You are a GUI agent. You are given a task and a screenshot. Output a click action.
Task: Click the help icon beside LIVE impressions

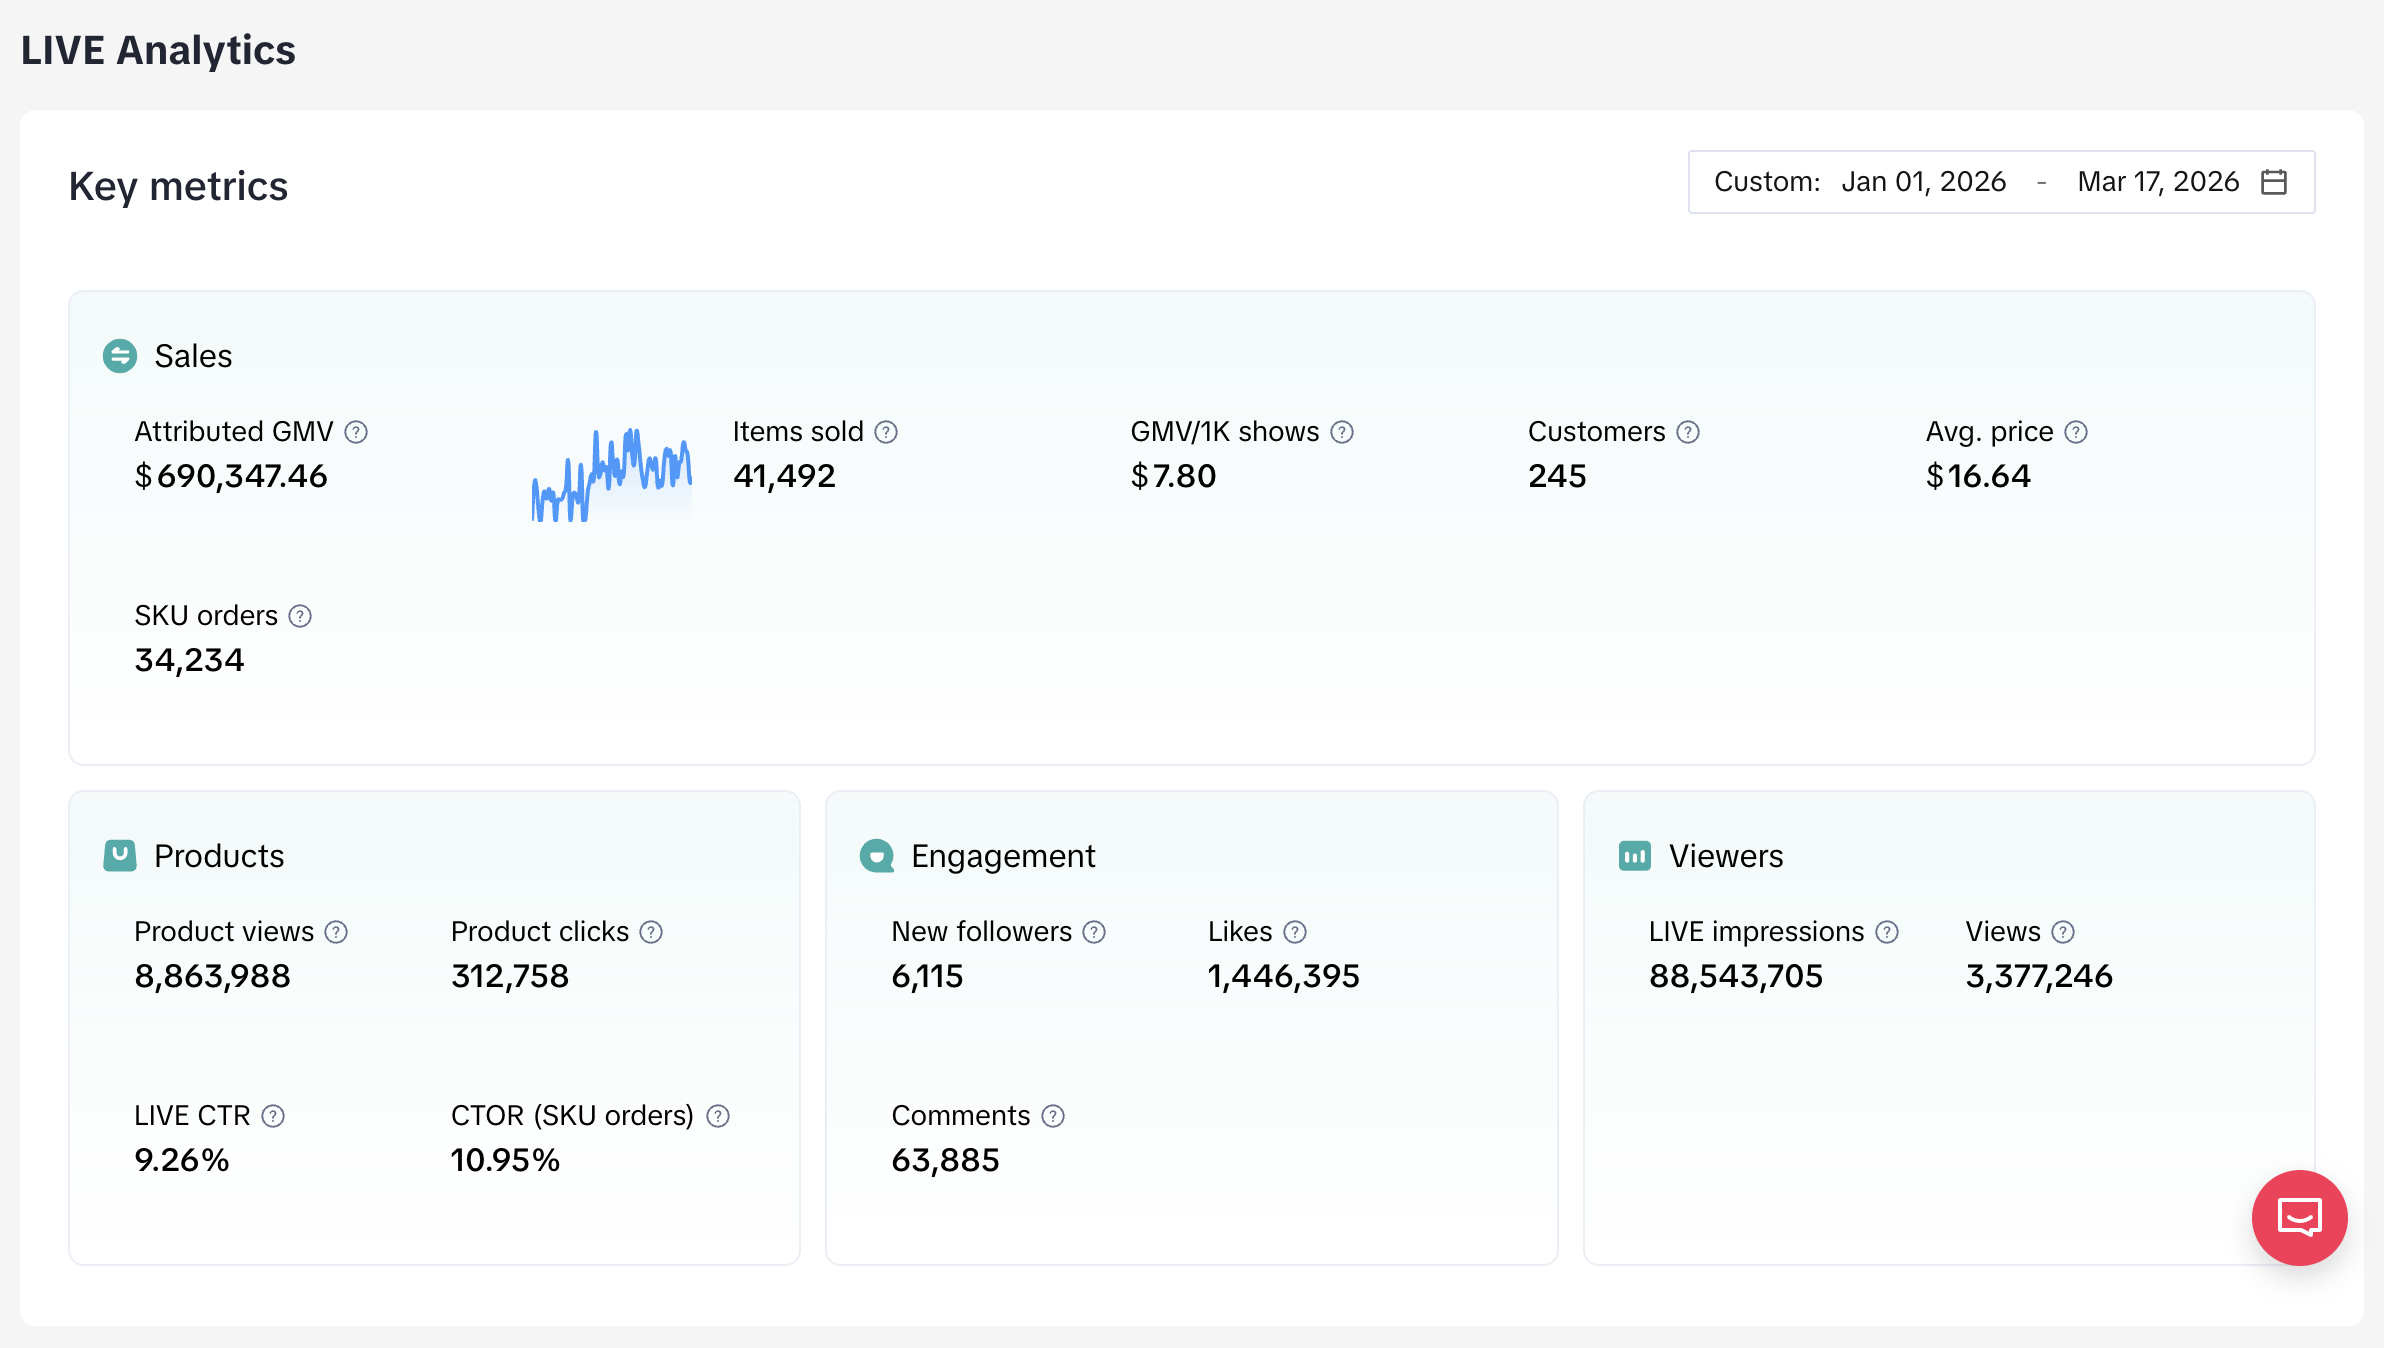(1887, 932)
